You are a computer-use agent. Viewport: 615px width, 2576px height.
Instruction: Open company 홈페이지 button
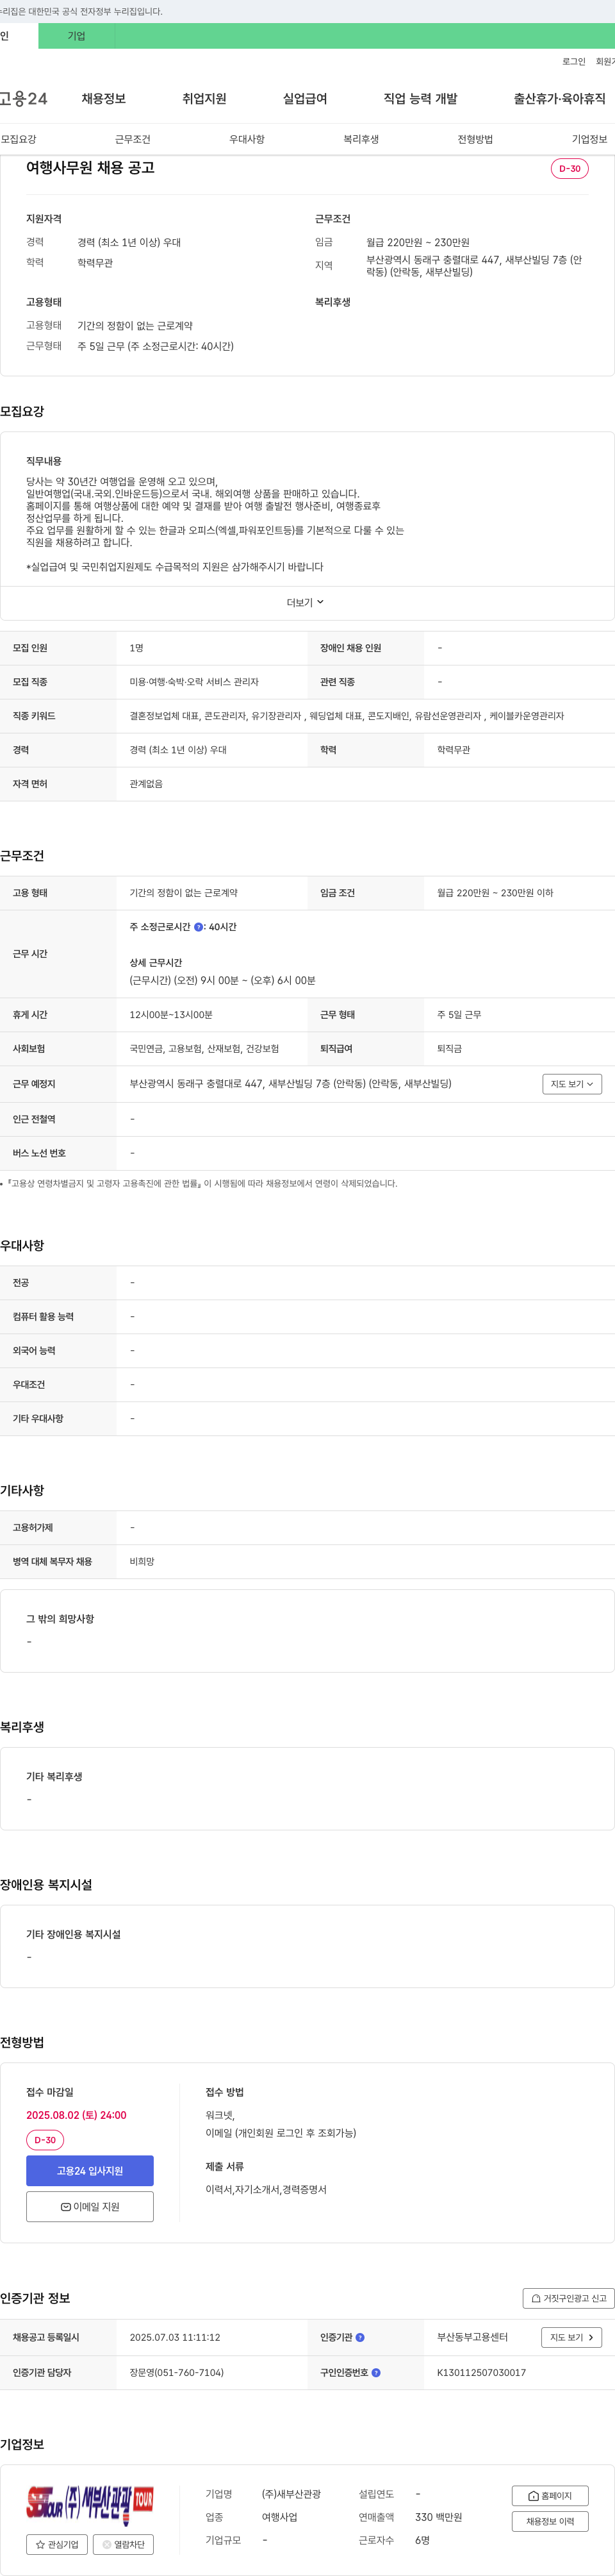[x=550, y=2495]
